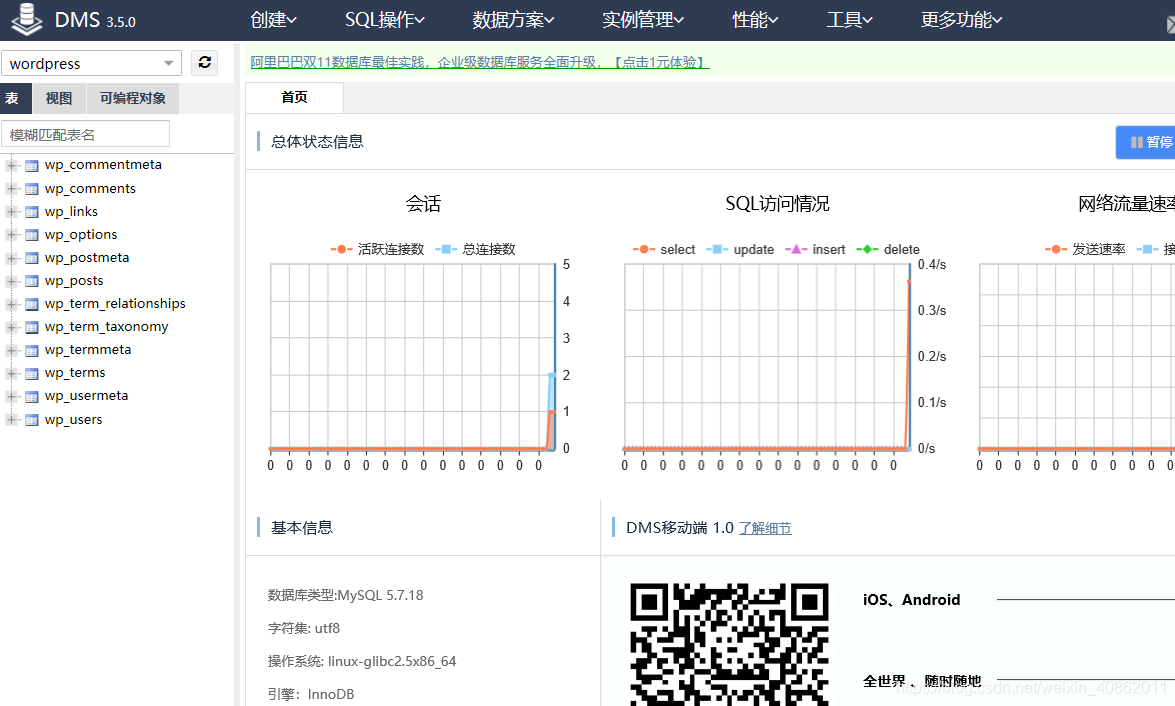The image size is (1175, 706).
Task: Expand the wp_options tree node
Action: click(x=11, y=235)
